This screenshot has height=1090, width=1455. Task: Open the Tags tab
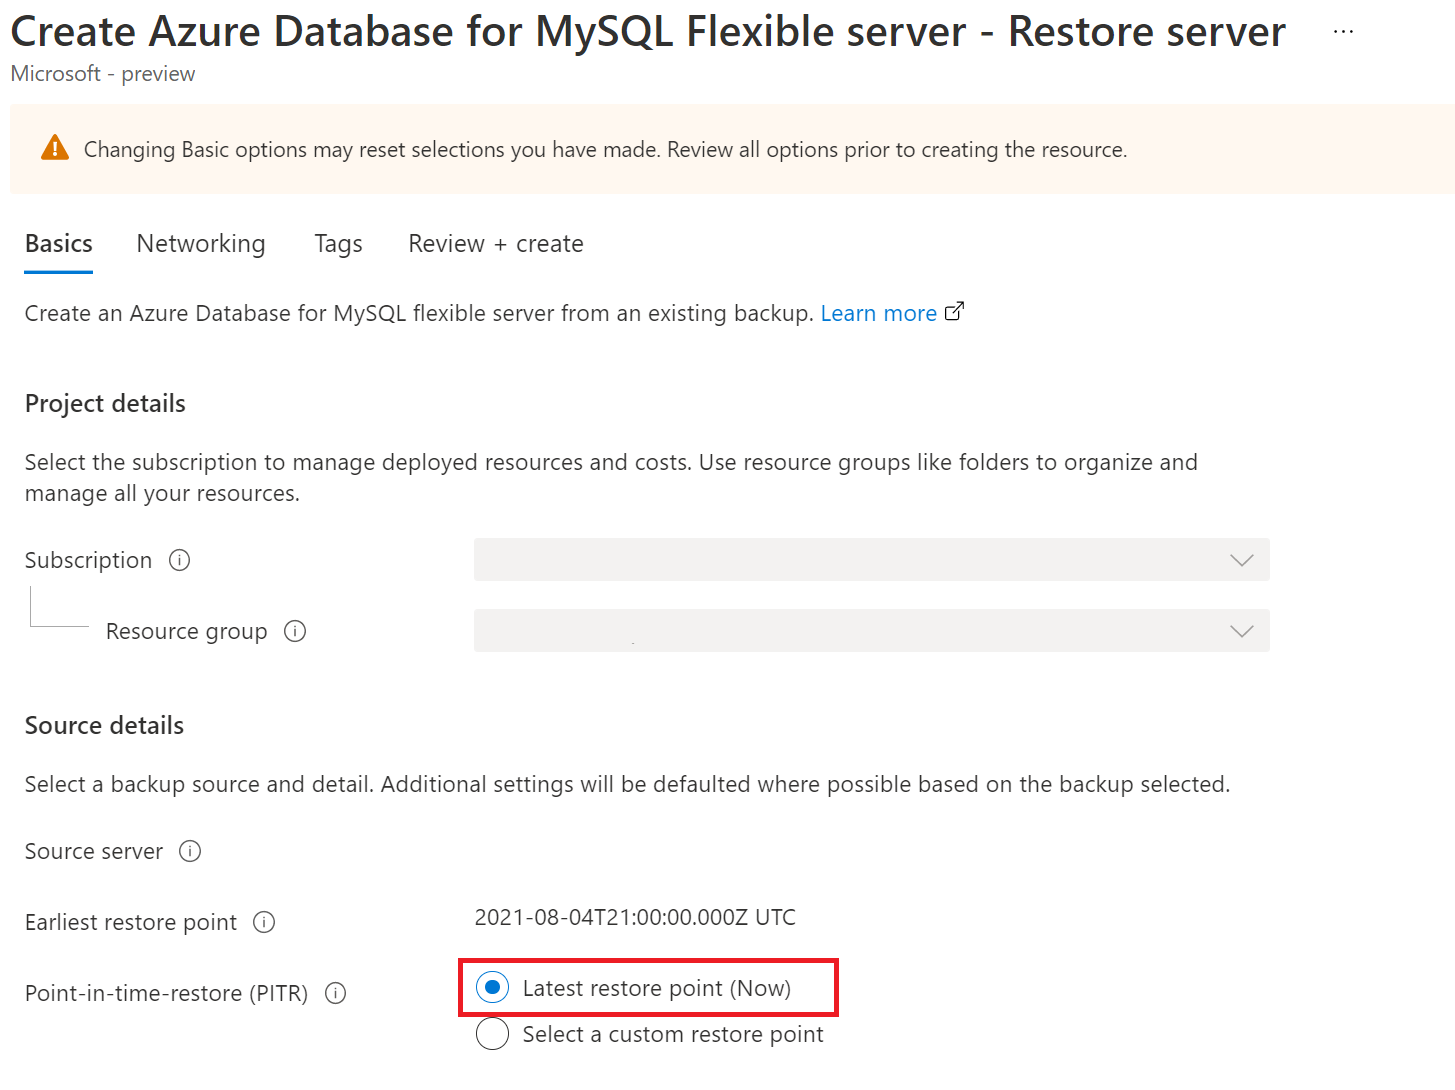(338, 244)
